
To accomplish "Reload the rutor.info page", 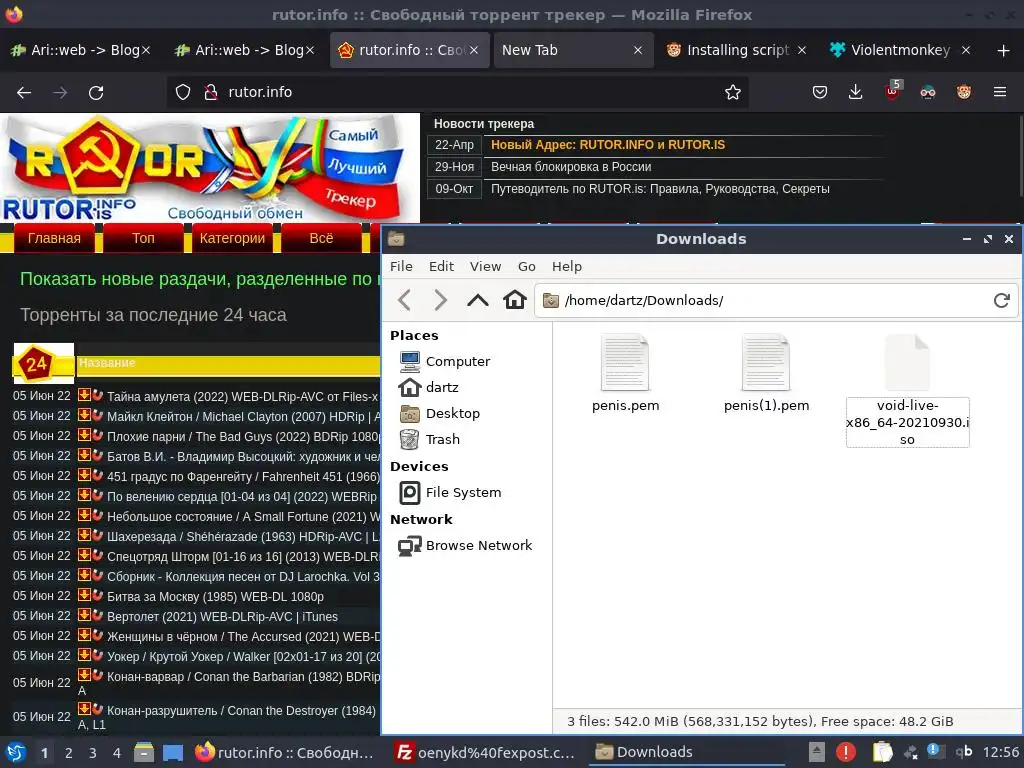I will coord(96,93).
